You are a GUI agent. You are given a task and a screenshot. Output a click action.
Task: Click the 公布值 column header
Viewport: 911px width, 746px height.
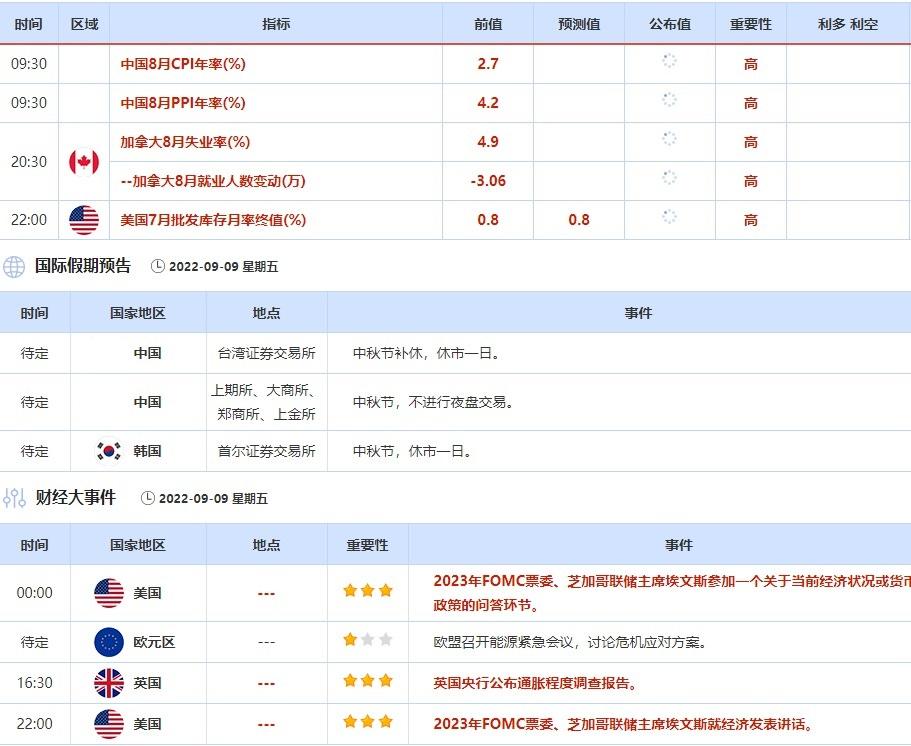pyautogui.click(x=669, y=24)
